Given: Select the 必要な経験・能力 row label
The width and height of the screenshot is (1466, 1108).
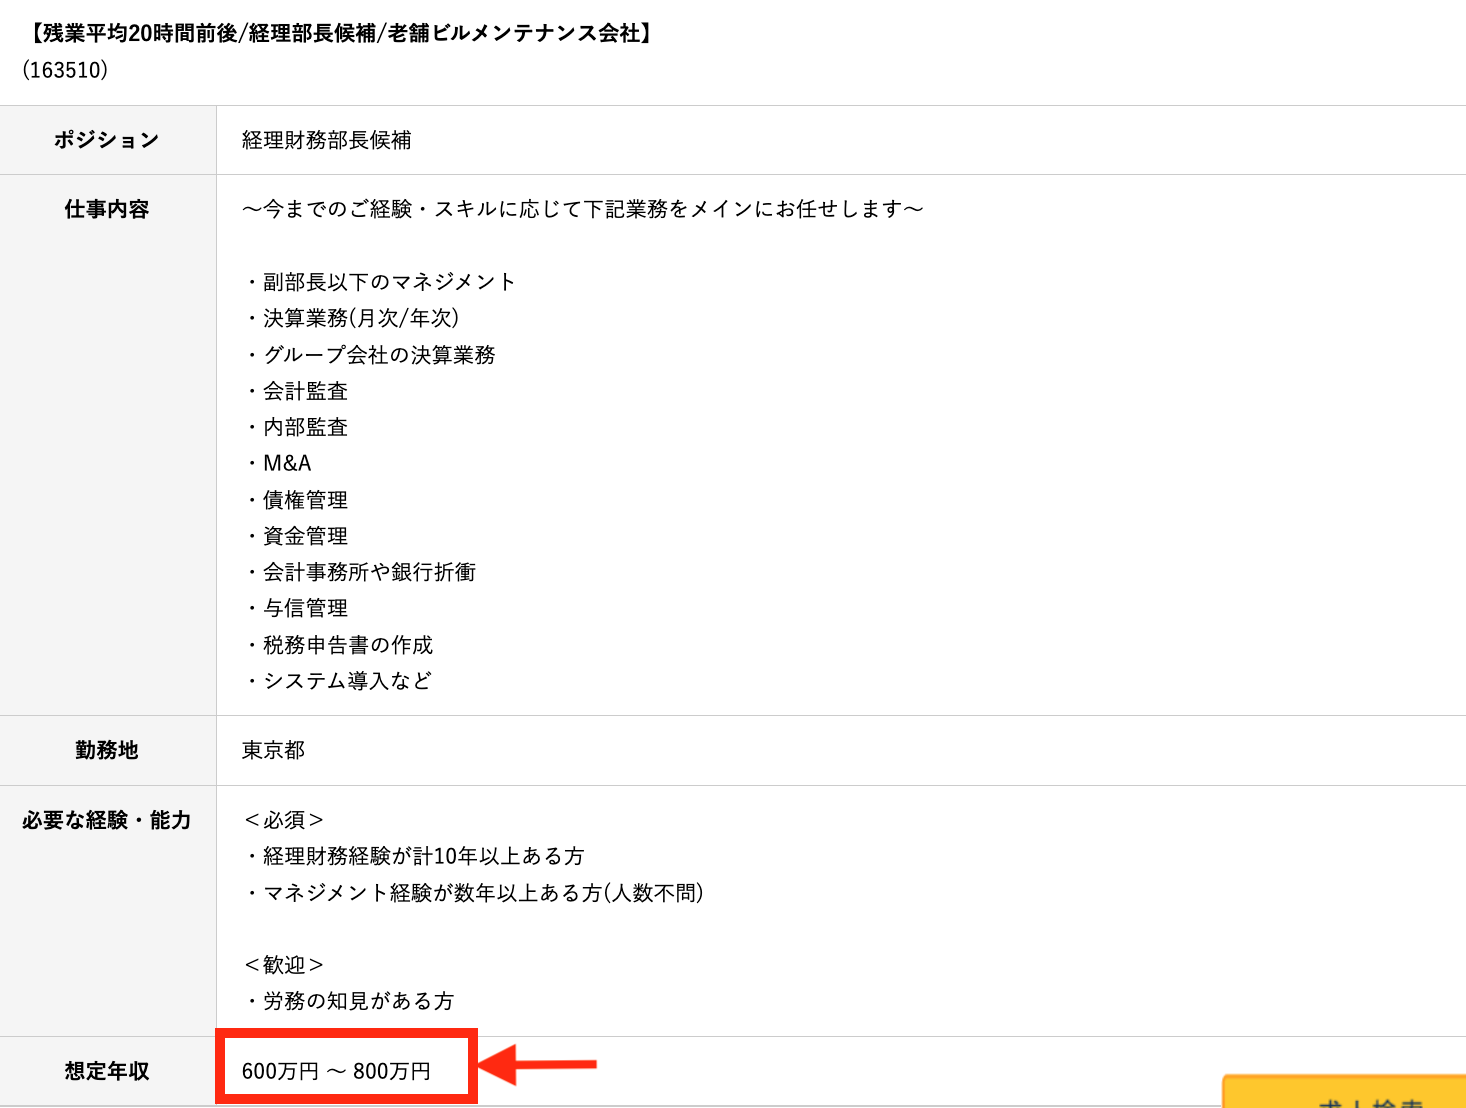Looking at the screenshot, I should pos(107,820).
